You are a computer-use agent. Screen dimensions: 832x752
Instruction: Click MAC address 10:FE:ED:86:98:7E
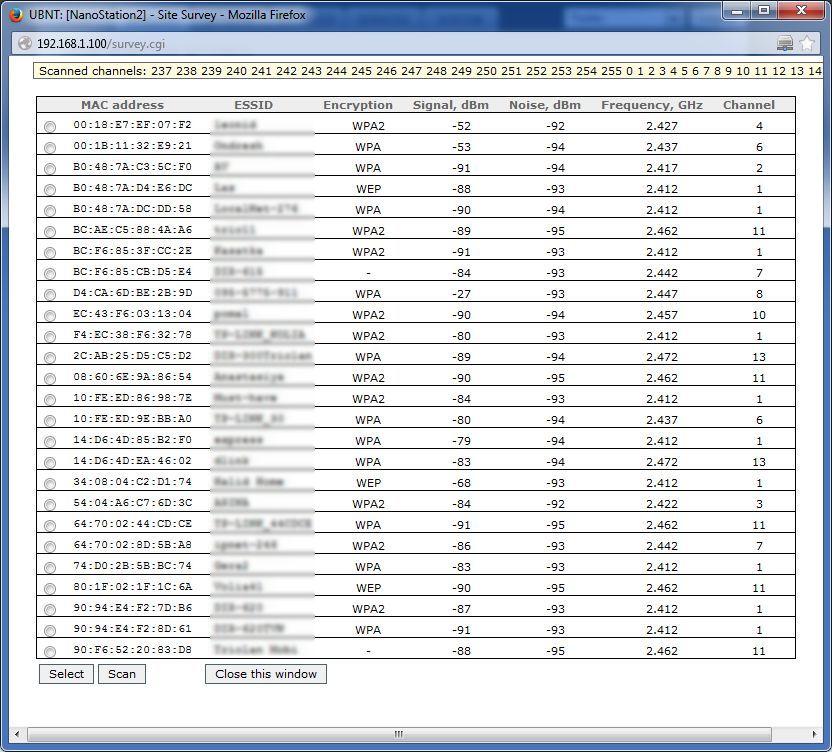[x=133, y=397]
